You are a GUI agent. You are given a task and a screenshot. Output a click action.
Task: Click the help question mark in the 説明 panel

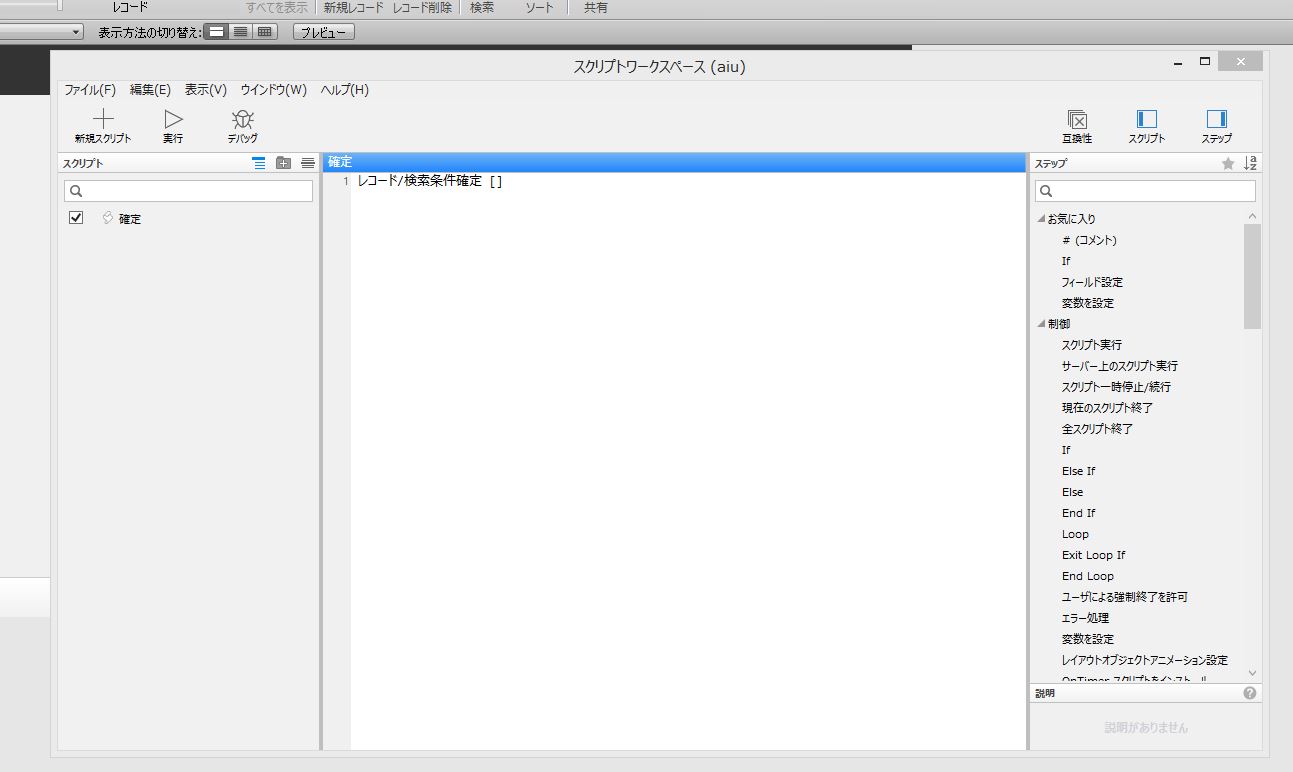[1250, 693]
